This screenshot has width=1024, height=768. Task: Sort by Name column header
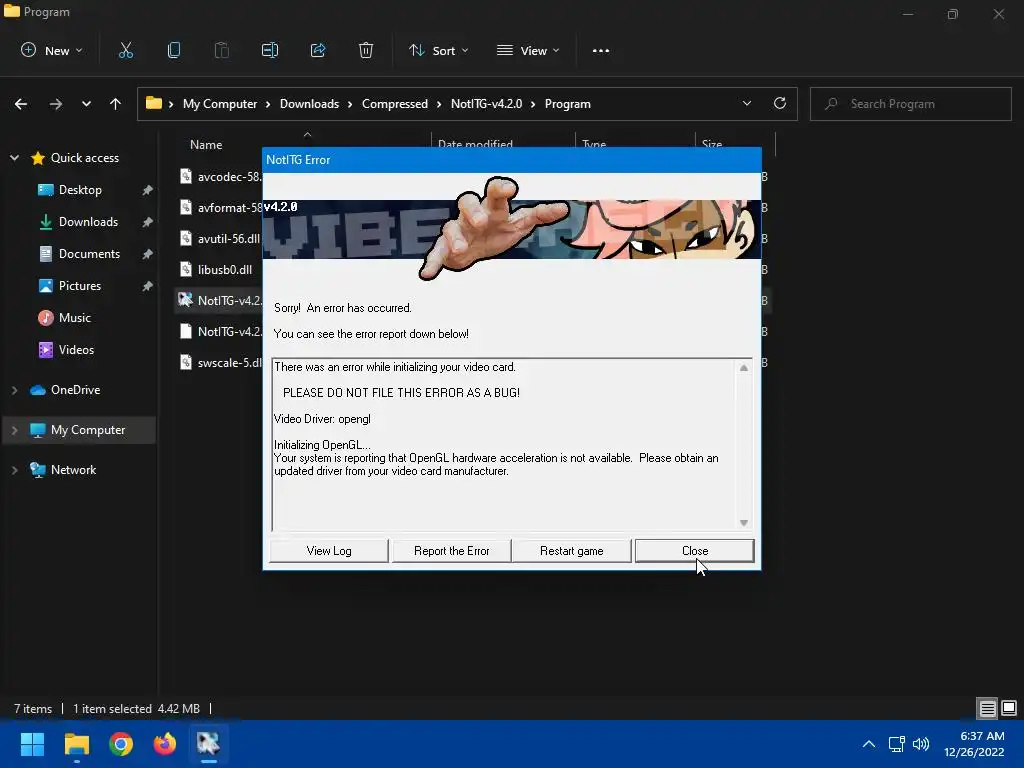click(x=206, y=145)
